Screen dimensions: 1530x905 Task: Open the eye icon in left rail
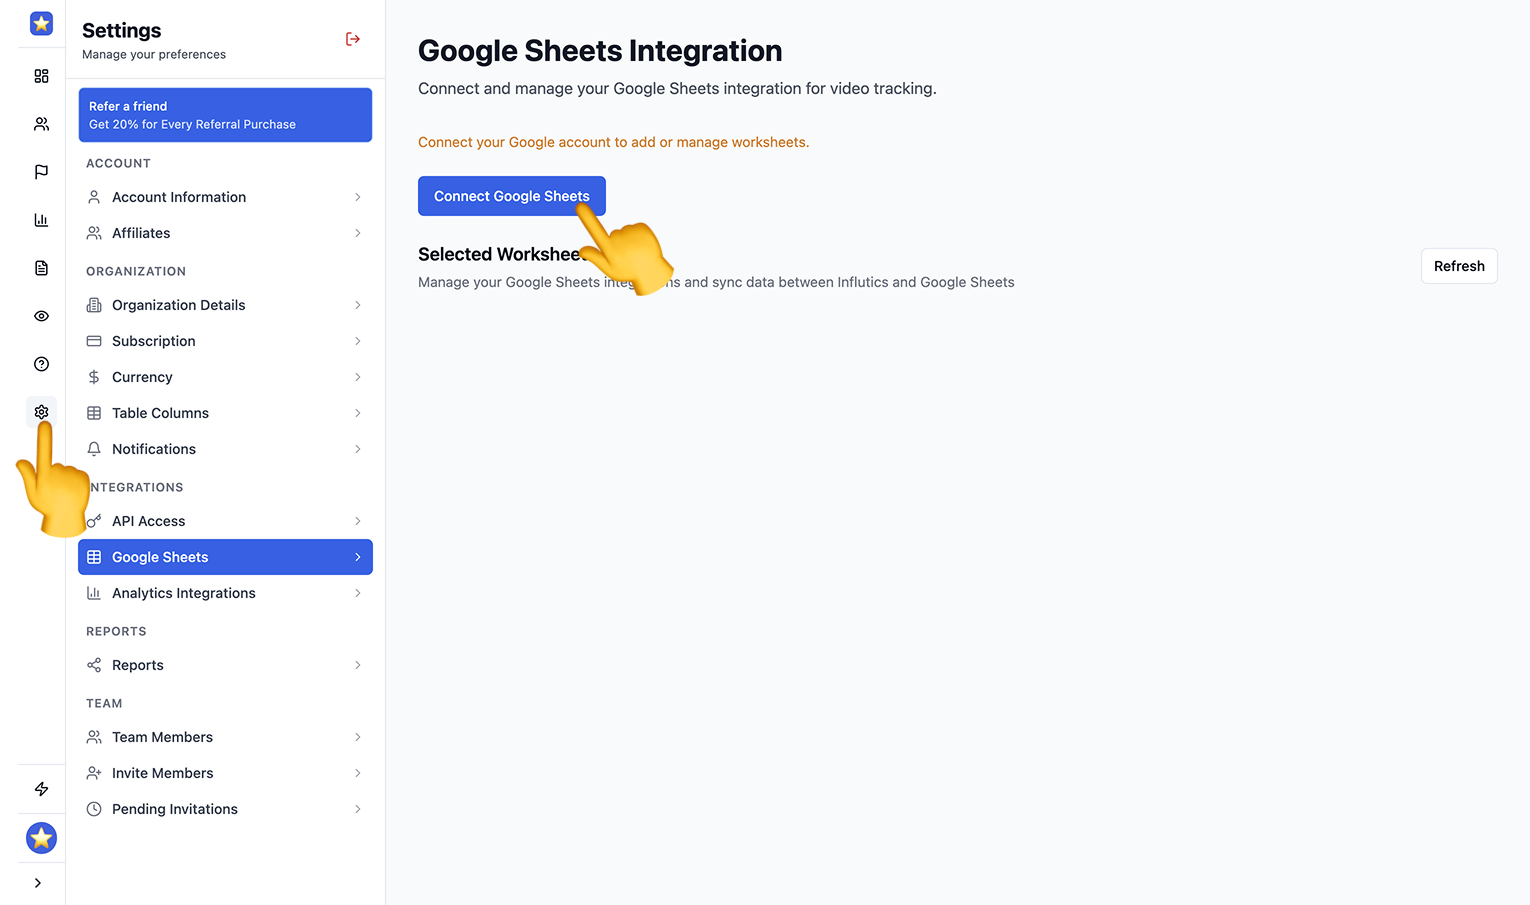41,316
